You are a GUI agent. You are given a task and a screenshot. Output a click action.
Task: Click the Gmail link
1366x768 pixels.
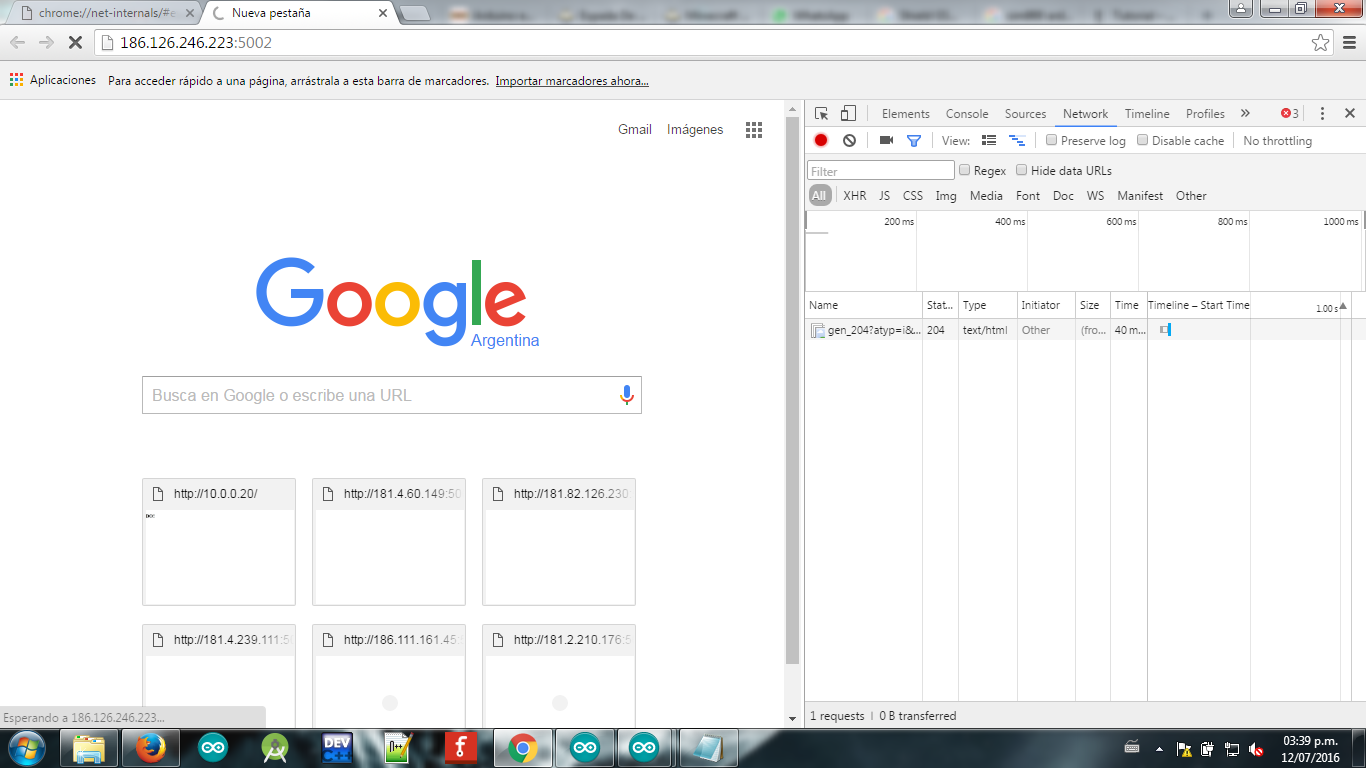pyautogui.click(x=635, y=129)
